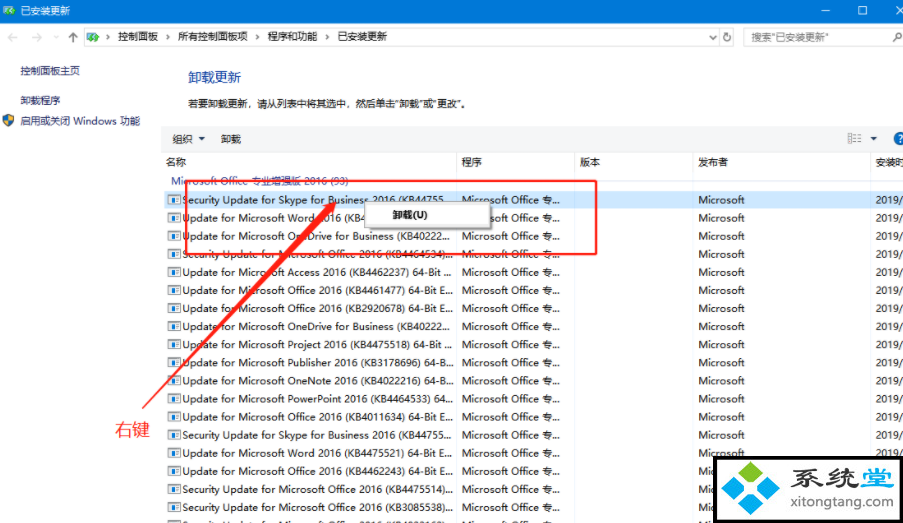Click icon of Office 2016 (KB2920678) update
This screenshot has height=523, width=903.
173,308
